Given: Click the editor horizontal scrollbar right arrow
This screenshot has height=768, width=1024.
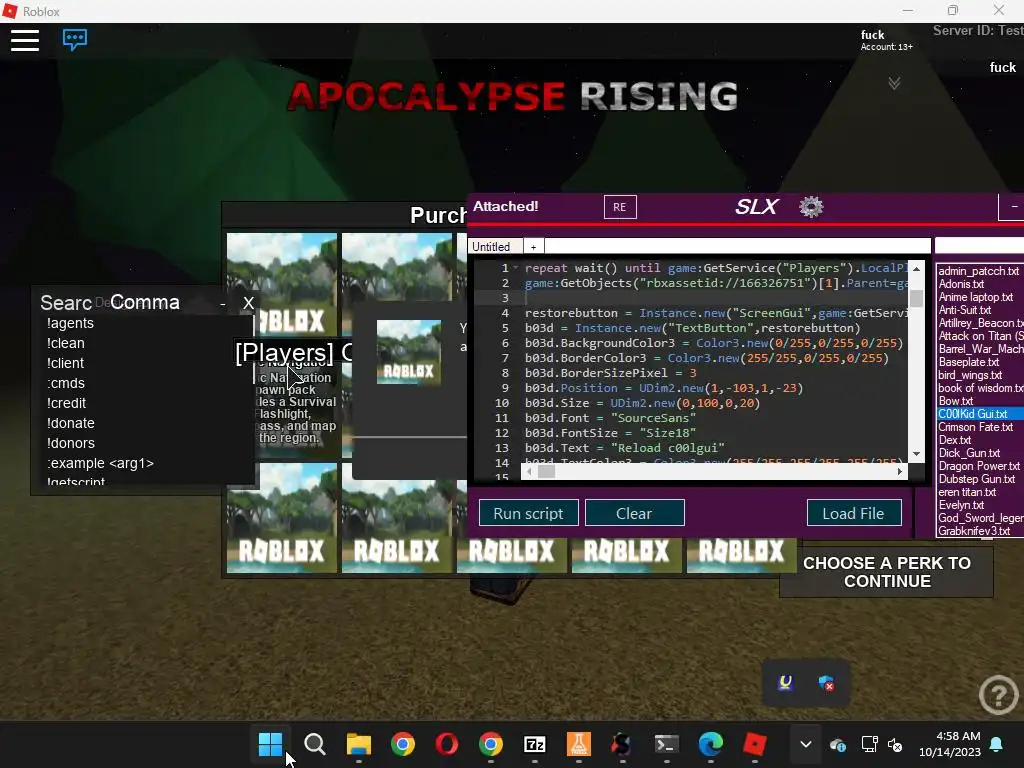Looking at the screenshot, I should click(x=900, y=471).
